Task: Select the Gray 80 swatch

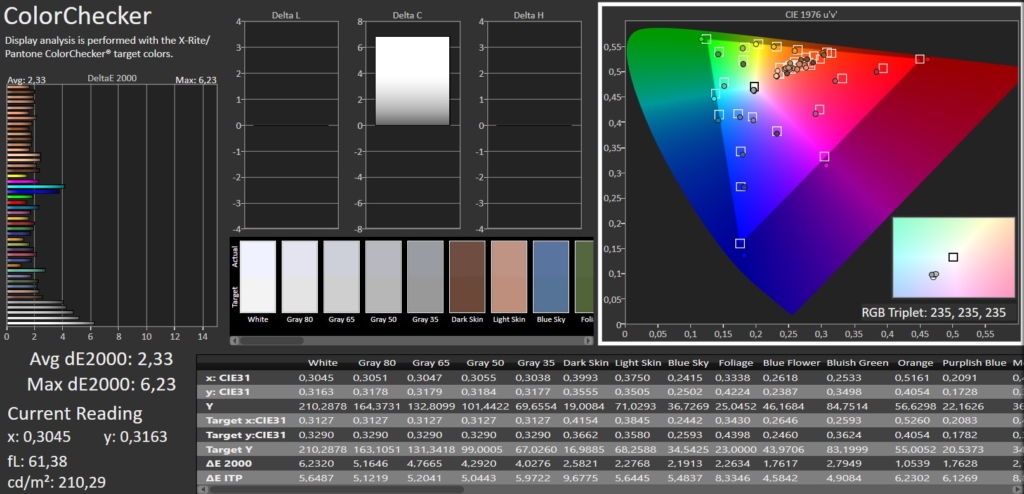Action: 300,278
